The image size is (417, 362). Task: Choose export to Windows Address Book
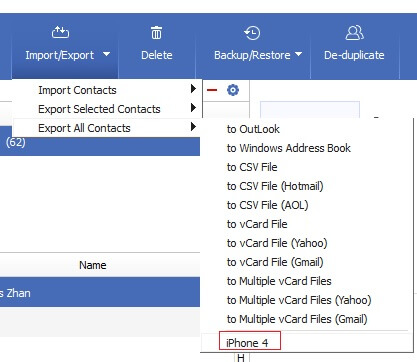(x=289, y=148)
